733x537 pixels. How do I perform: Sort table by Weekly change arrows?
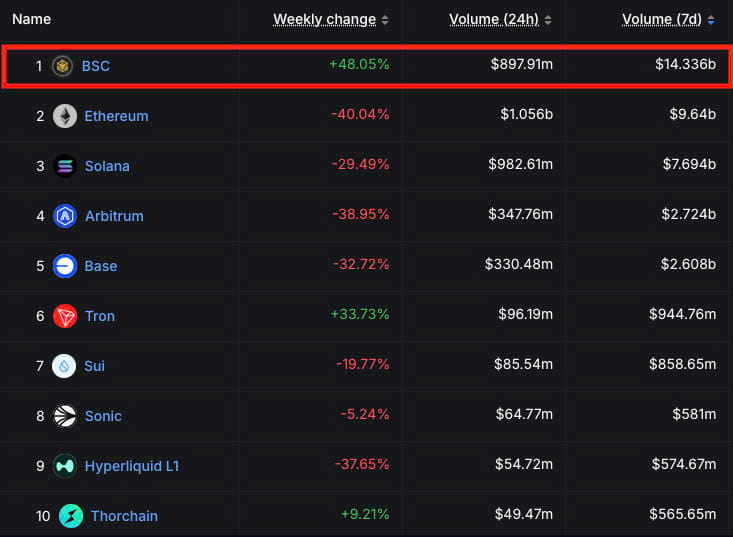click(386, 20)
